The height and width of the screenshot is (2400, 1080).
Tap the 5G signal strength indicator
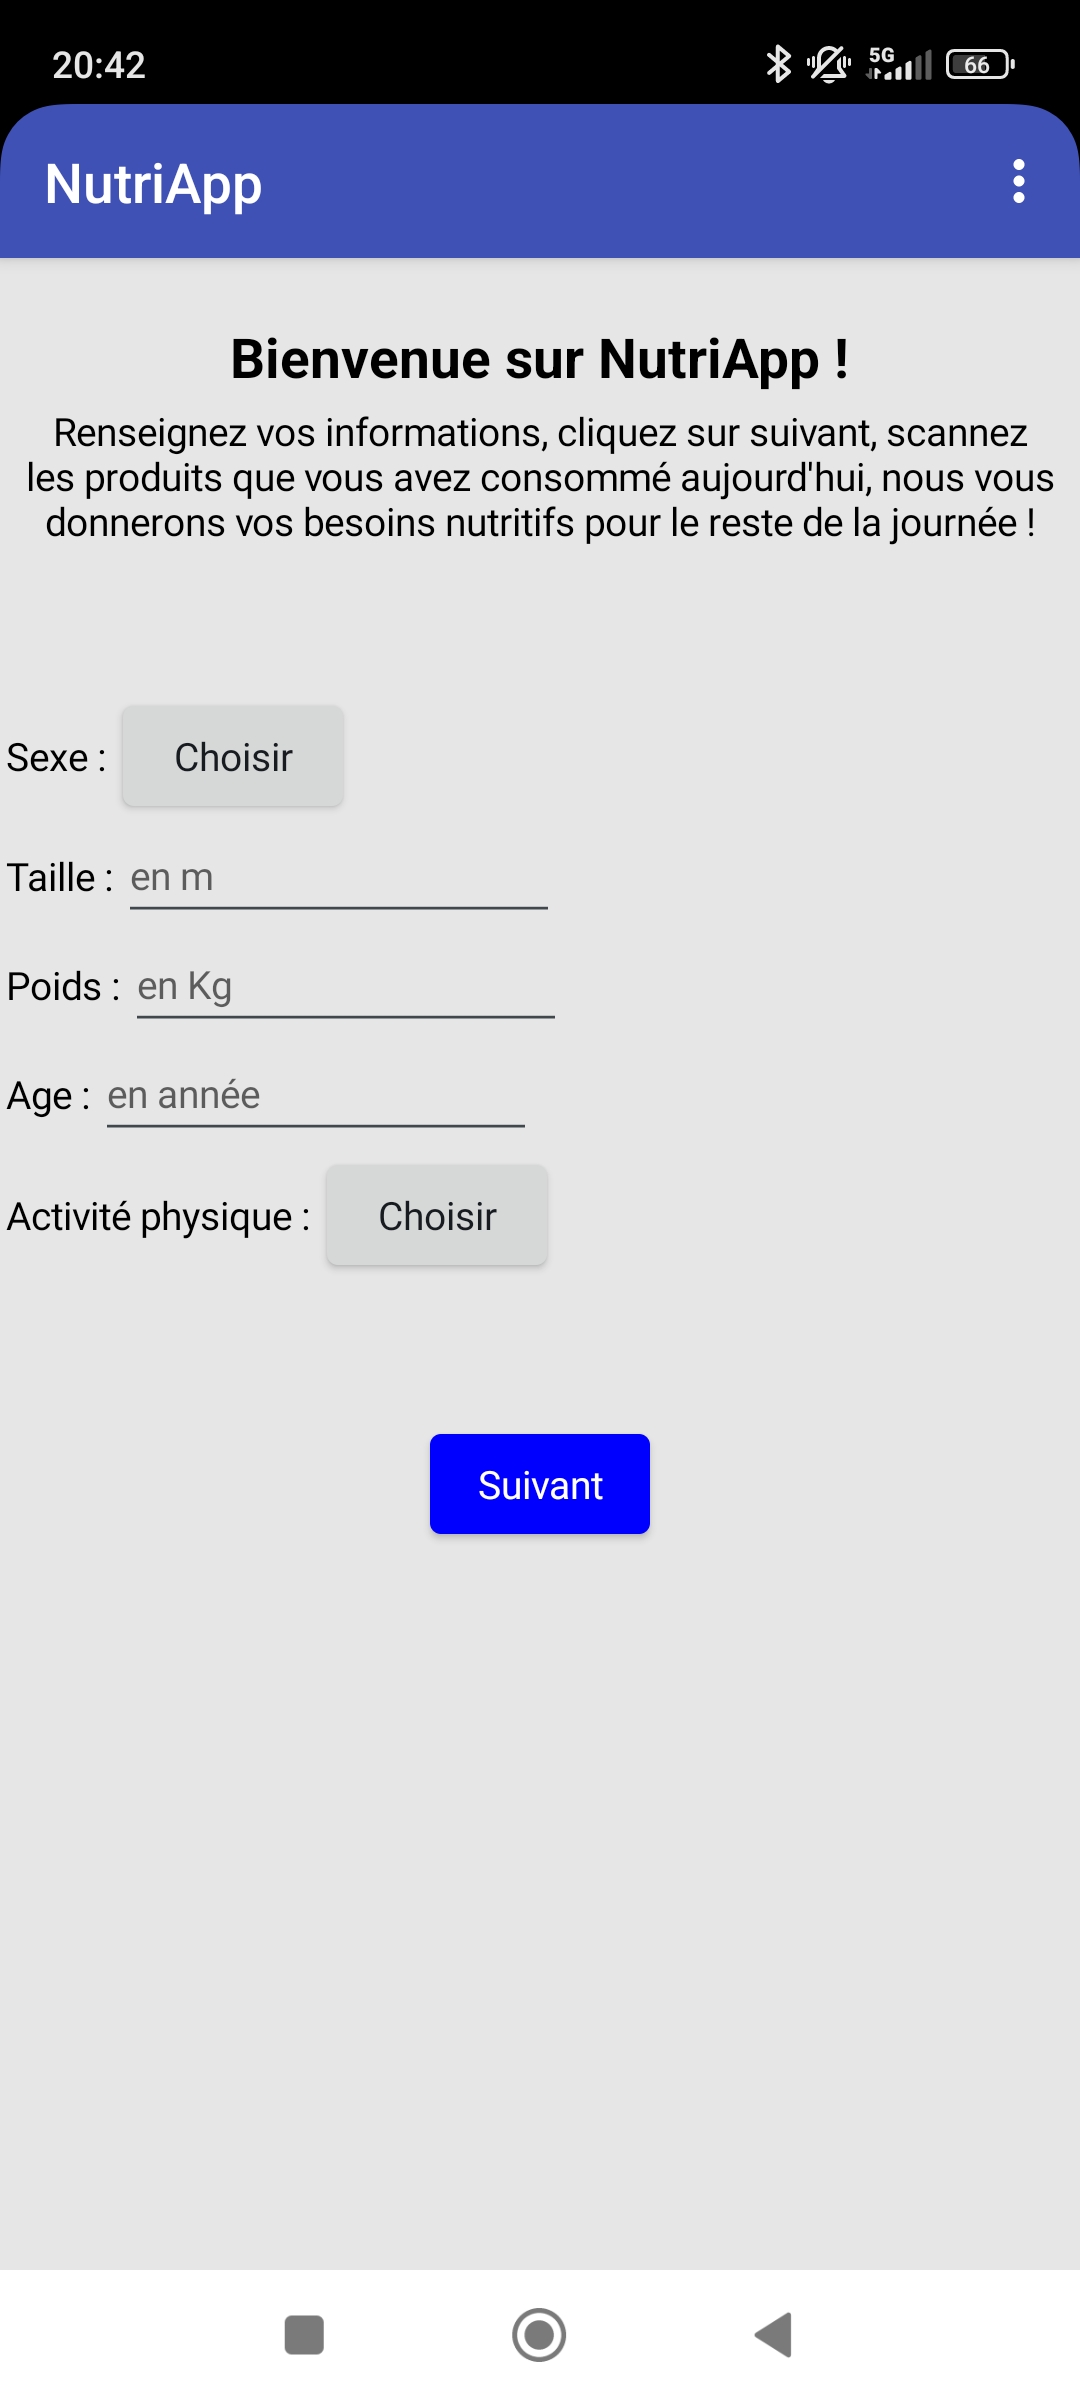coord(899,64)
